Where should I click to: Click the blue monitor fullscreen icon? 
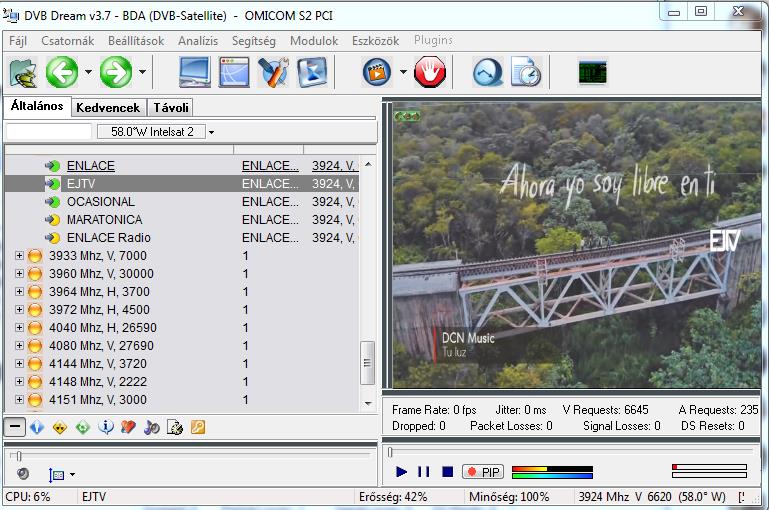point(195,72)
